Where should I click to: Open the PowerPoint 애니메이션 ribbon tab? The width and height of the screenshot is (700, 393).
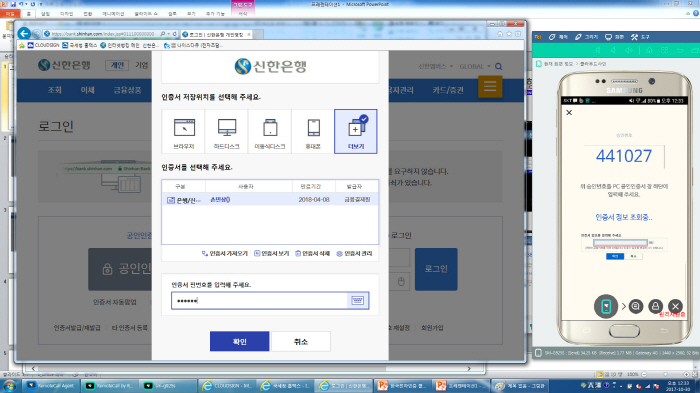(x=112, y=14)
